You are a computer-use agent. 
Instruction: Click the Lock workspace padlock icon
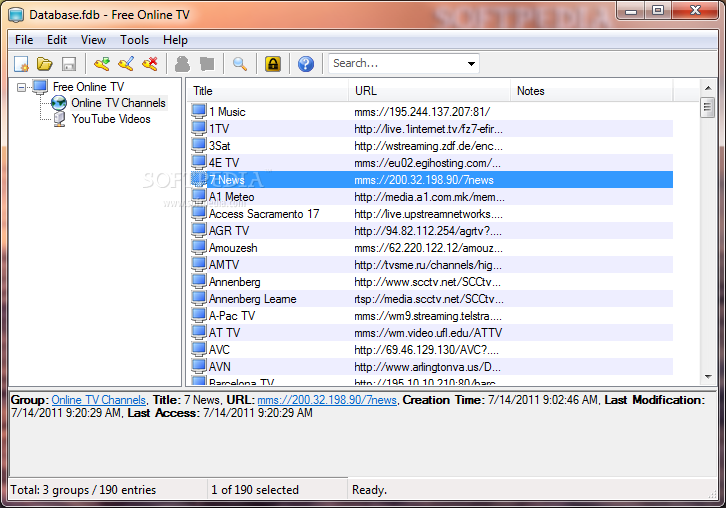[x=273, y=63]
